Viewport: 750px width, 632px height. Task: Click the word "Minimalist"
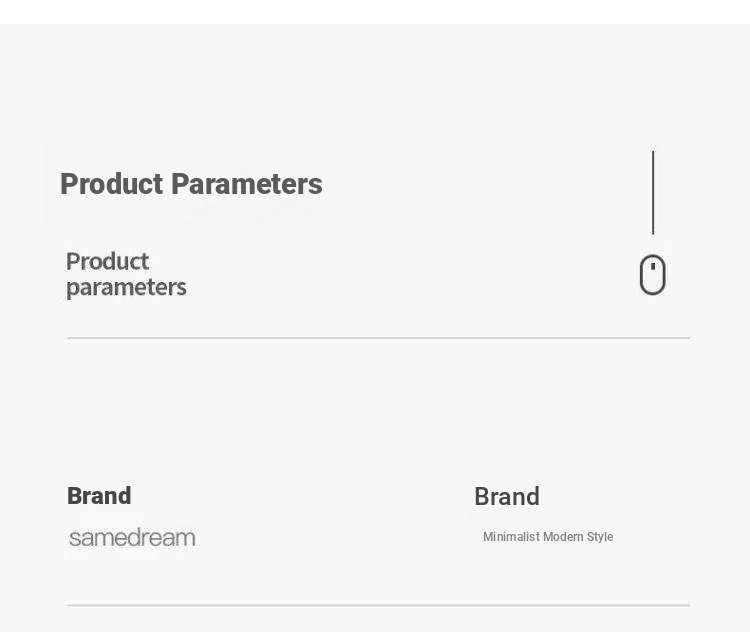coord(511,537)
